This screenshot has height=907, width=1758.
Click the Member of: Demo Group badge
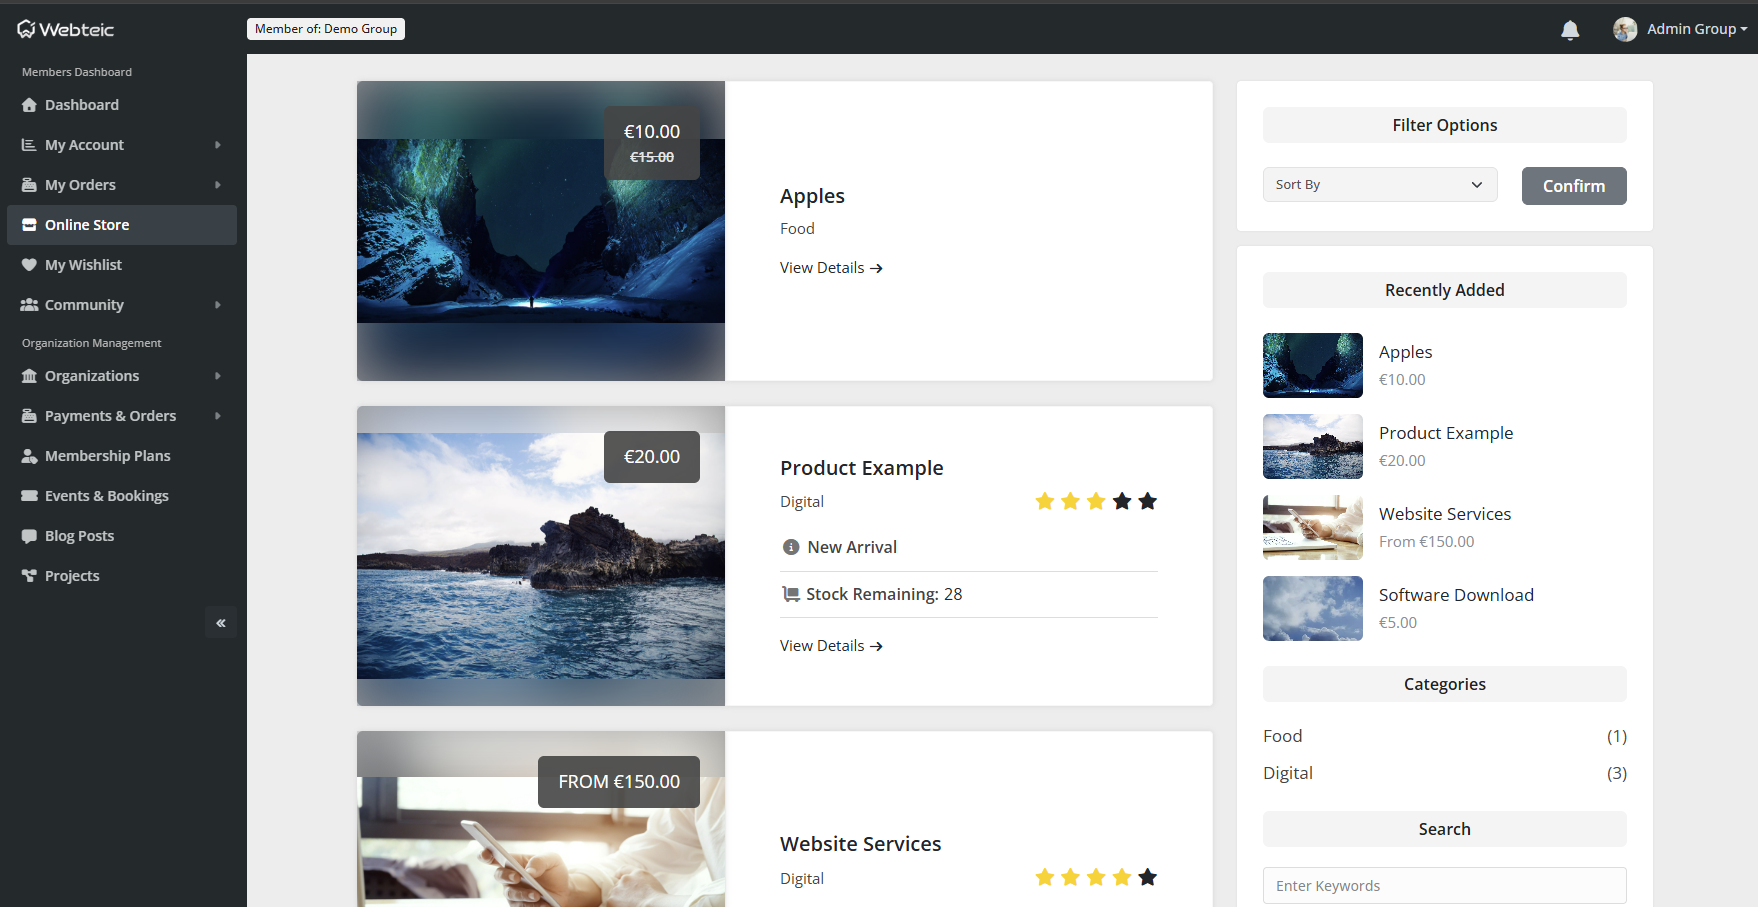coord(326,29)
